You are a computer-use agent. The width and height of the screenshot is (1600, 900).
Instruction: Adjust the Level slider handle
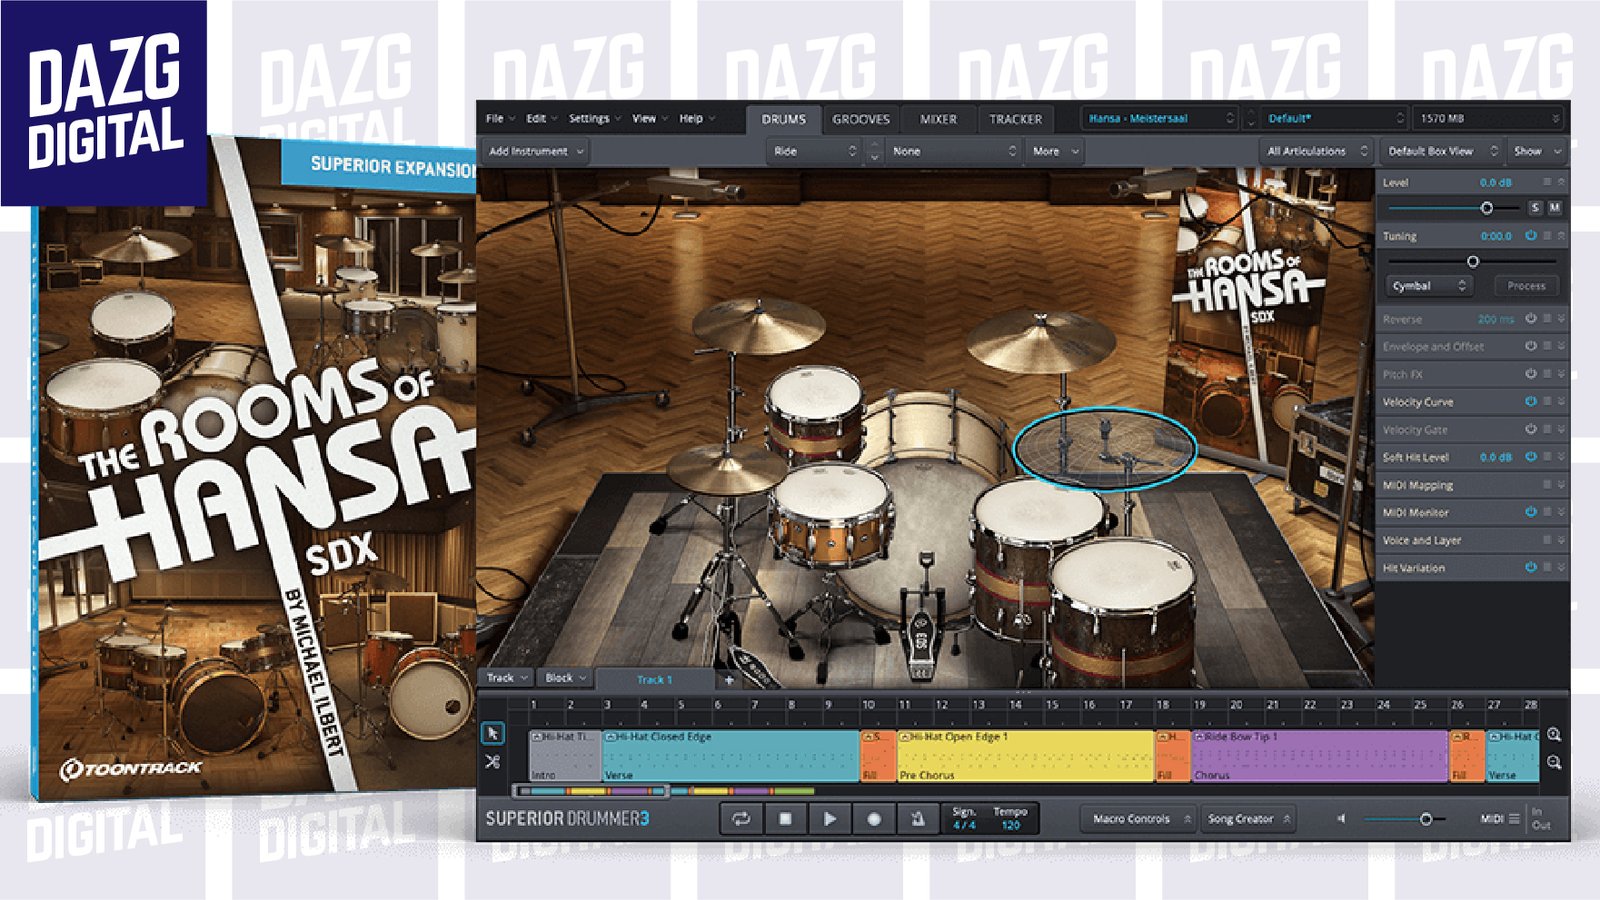1487,208
